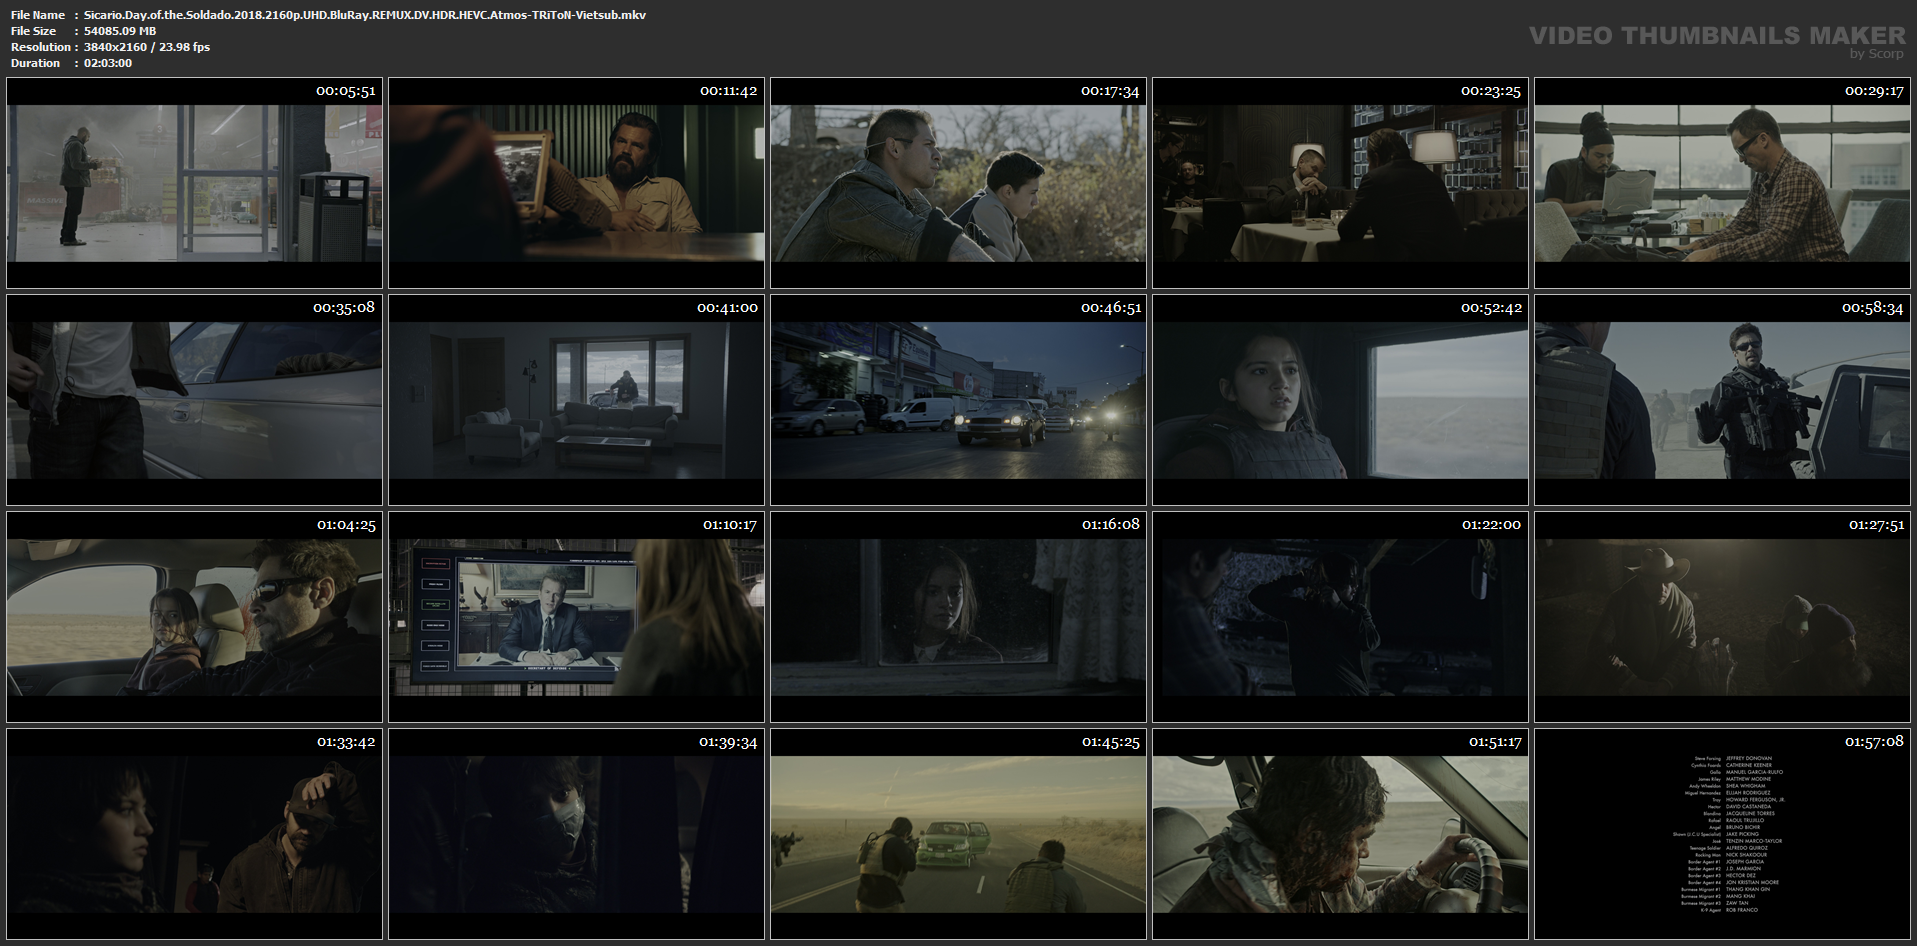Select the thumbnail at 00:29:17

click(x=1722, y=183)
